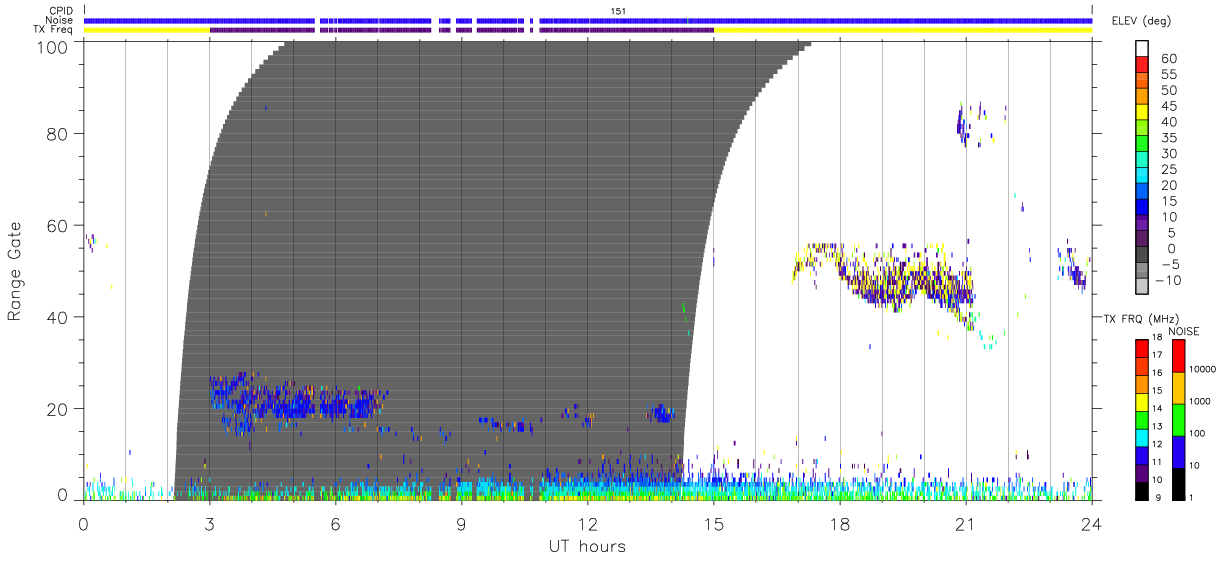This screenshot has height=567, width=1228.
Task: Click the yellow-purple scatter band near range gate 50
Action: (885, 277)
